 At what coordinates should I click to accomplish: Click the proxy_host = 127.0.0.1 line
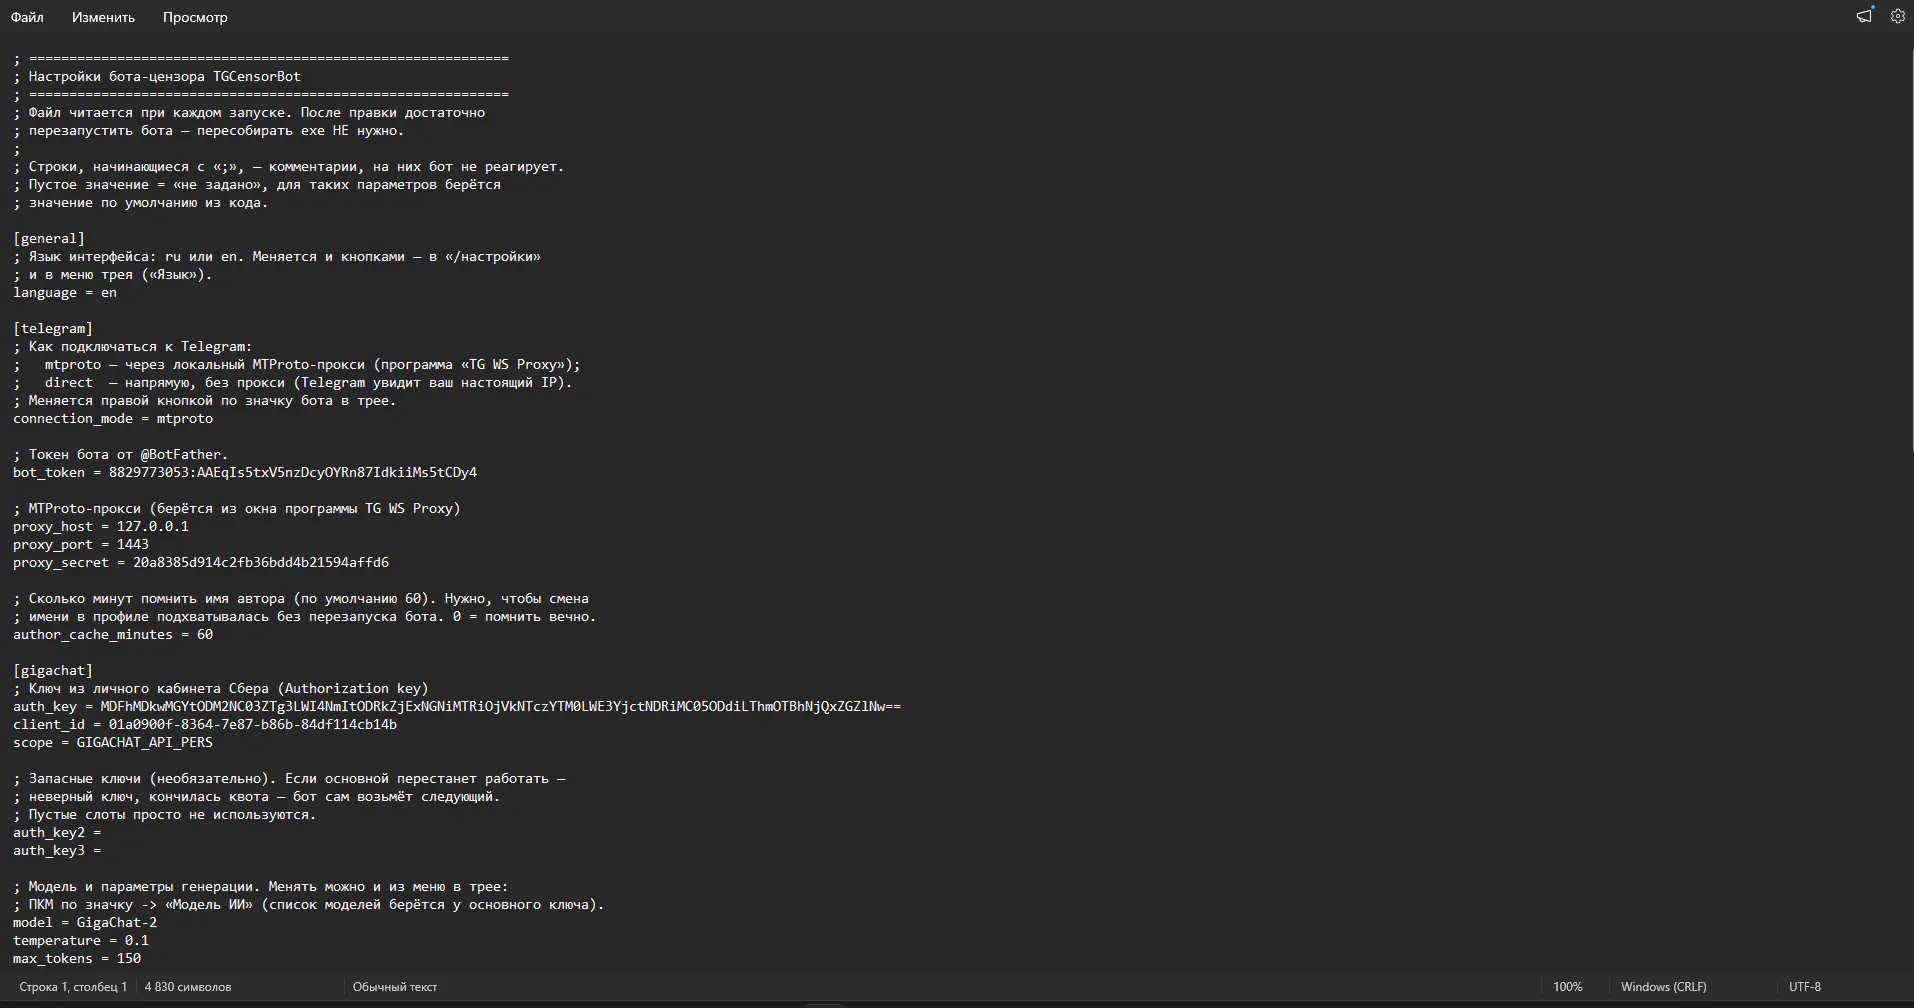coord(101,526)
